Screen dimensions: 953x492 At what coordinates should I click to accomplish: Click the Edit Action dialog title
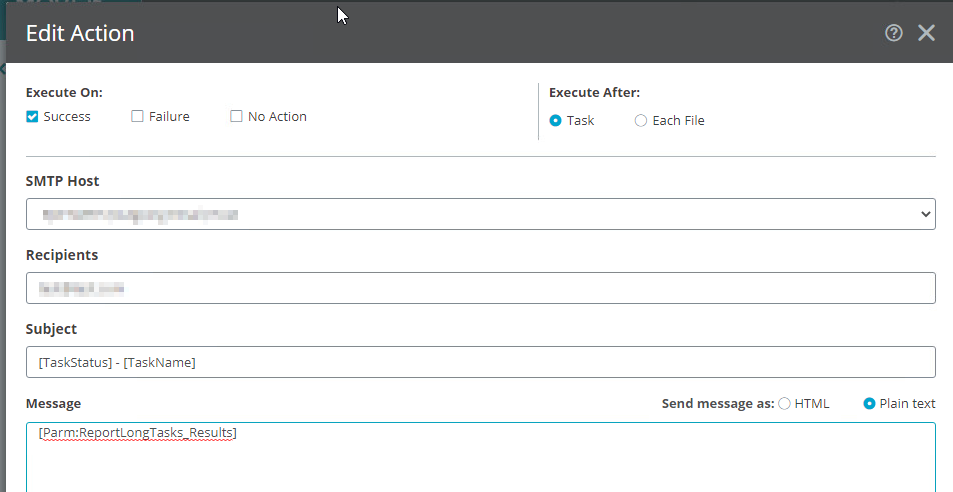coord(80,33)
